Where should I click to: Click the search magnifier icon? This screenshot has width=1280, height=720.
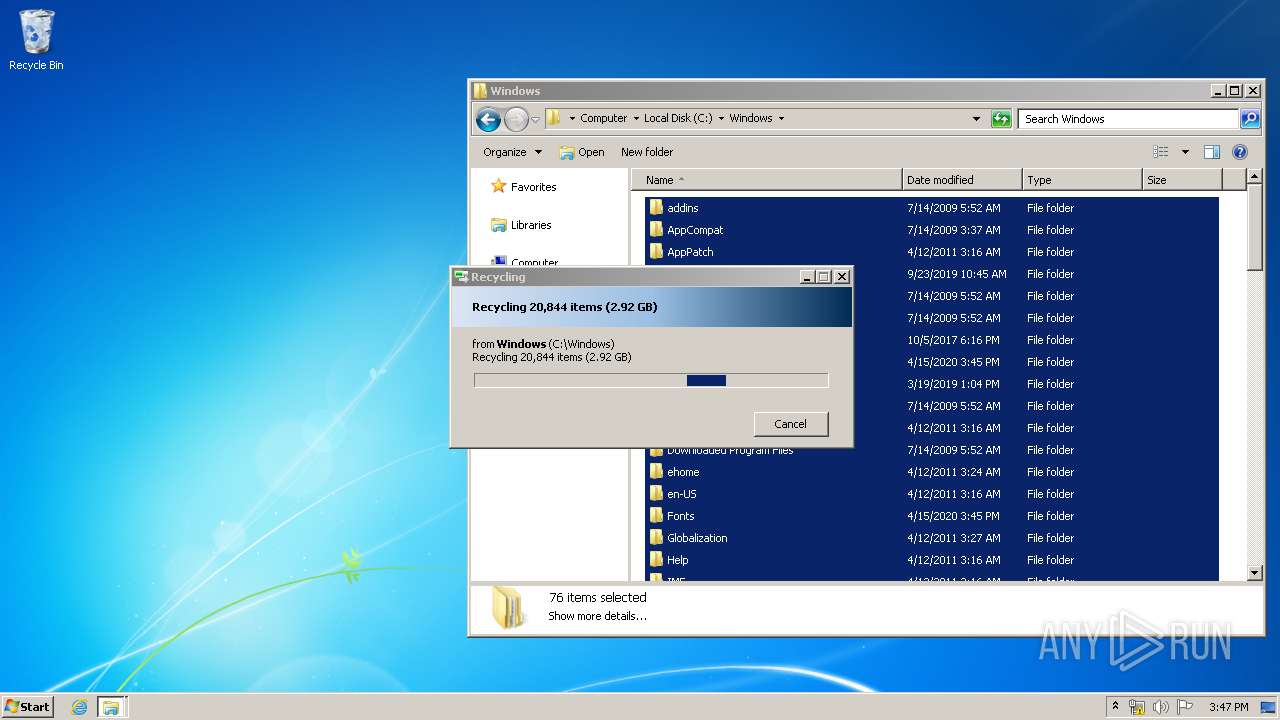(1250, 119)
